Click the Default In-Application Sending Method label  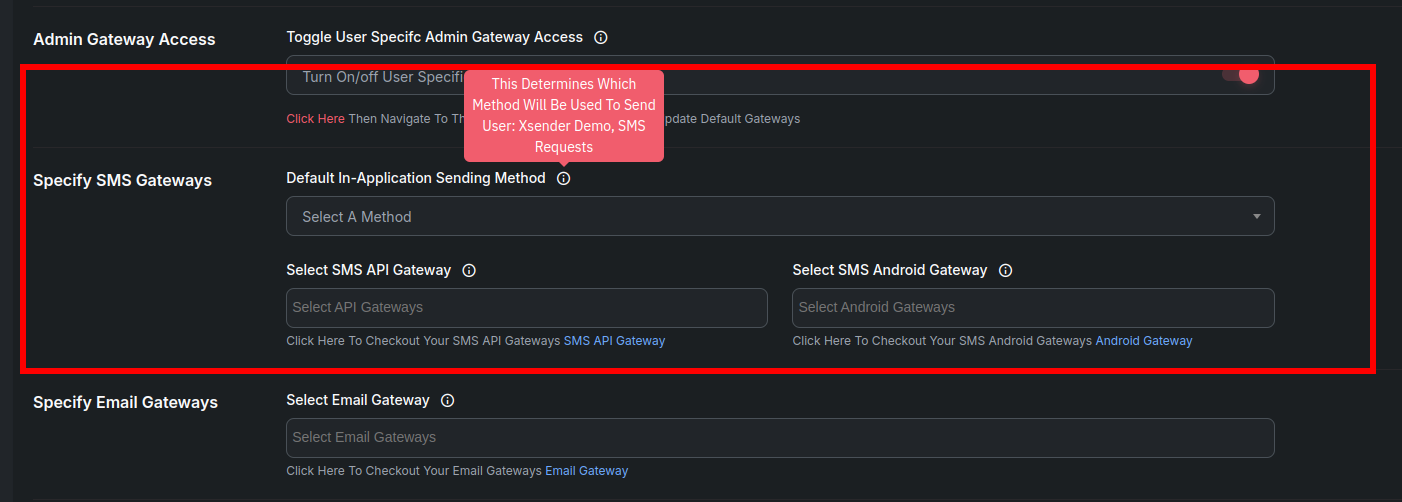416,178
